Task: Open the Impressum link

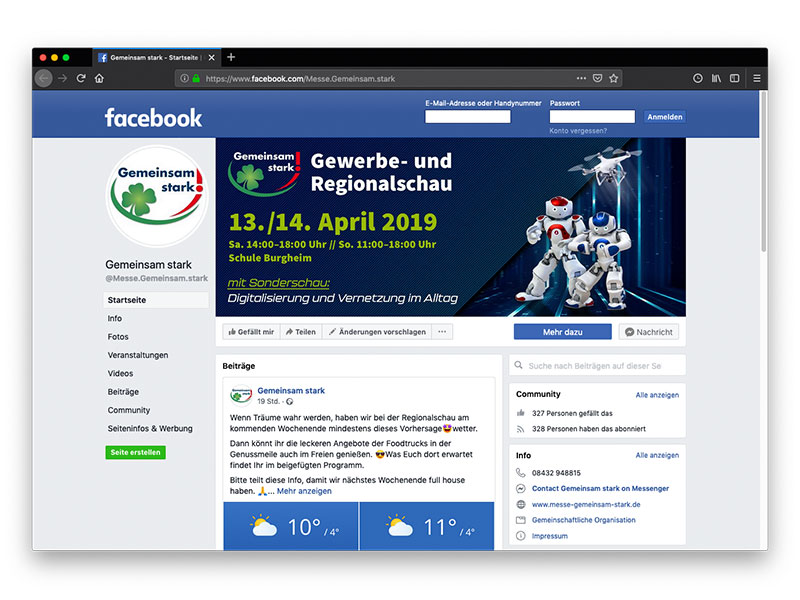Action: pos(549,536)
